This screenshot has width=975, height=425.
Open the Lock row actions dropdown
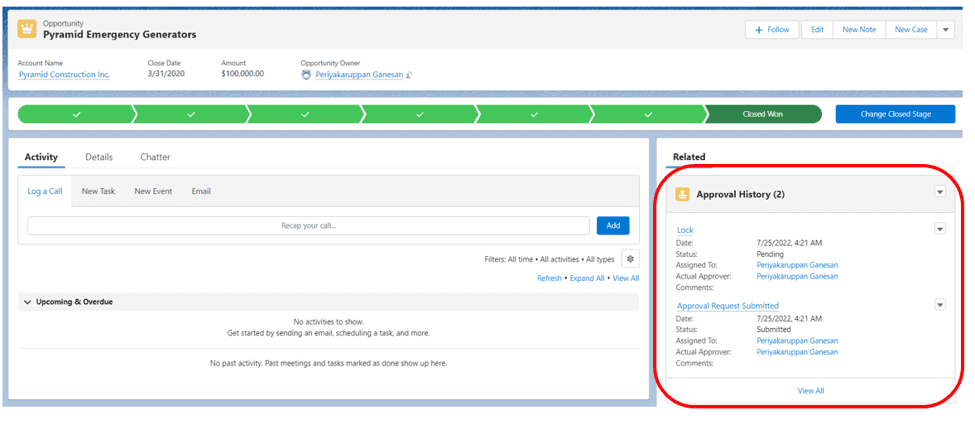point(940,229)
